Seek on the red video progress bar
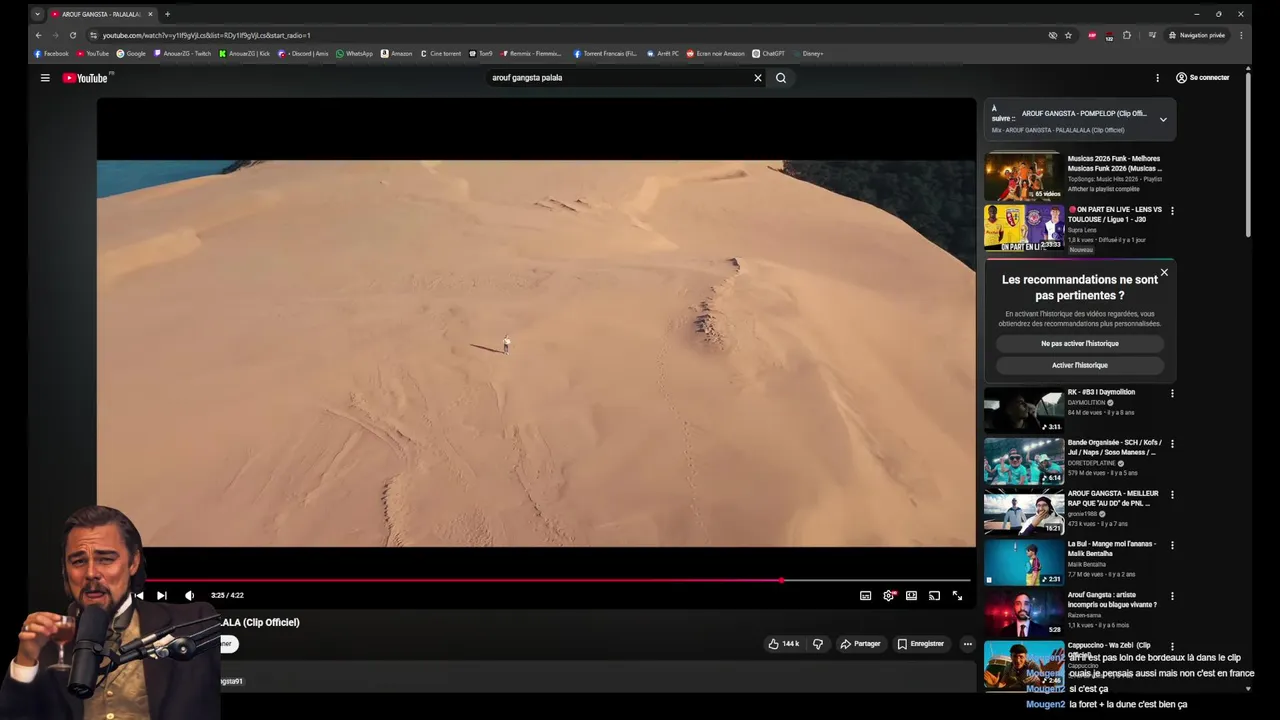Screen dimensions: 1280x720 click(x=558, y=580)
